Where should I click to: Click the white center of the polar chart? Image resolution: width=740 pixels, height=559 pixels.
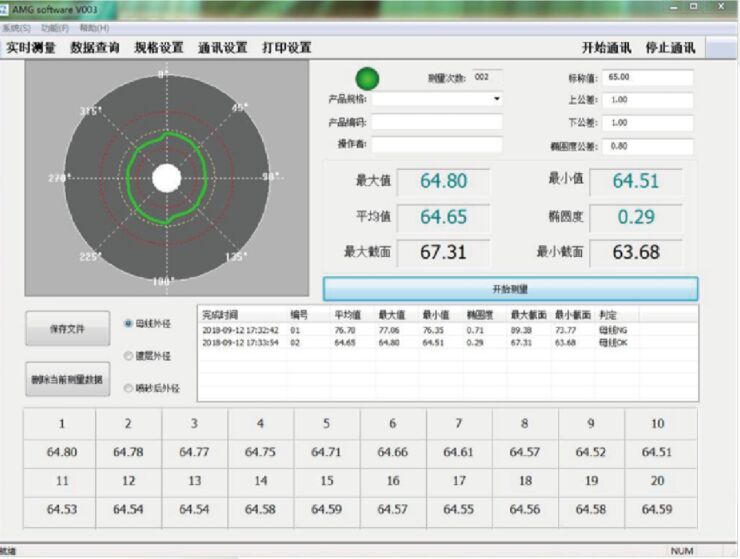[167, 178]
